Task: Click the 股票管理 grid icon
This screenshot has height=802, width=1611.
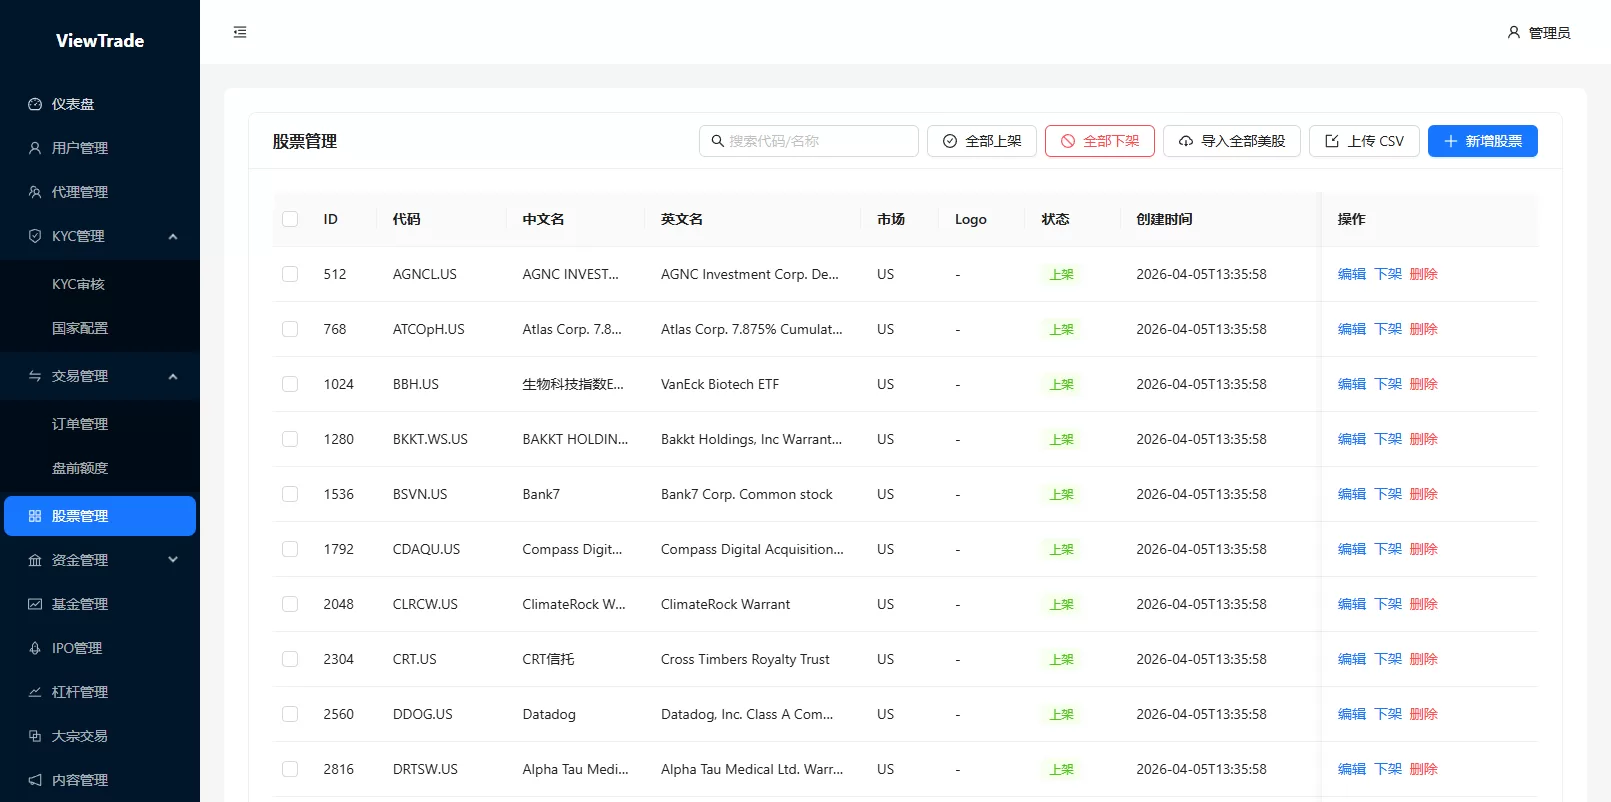Action: [x=35, y=516]
